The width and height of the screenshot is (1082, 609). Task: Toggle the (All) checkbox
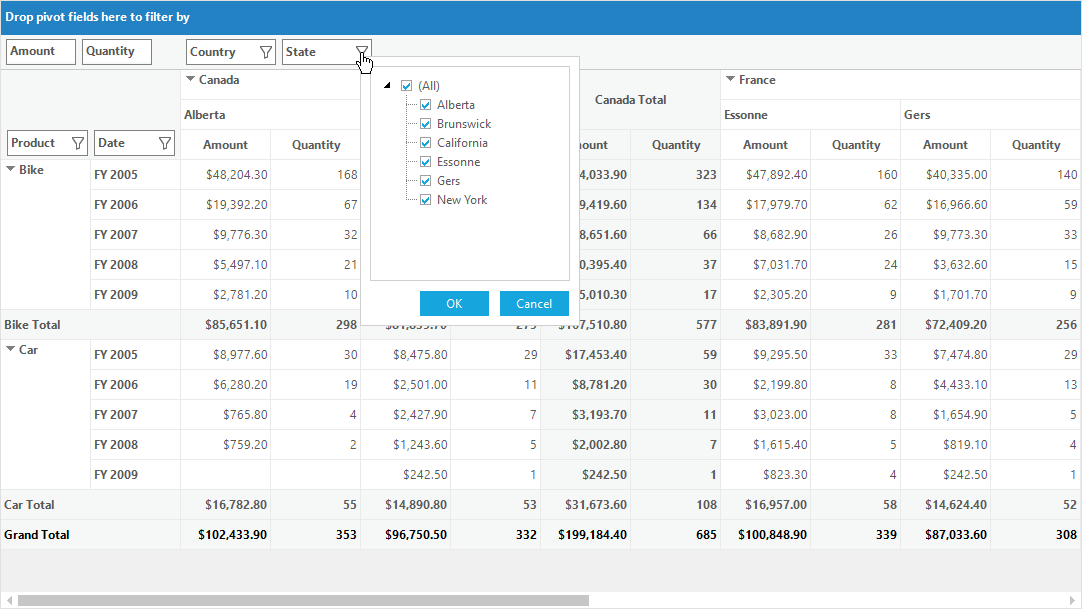coord(406,86)
